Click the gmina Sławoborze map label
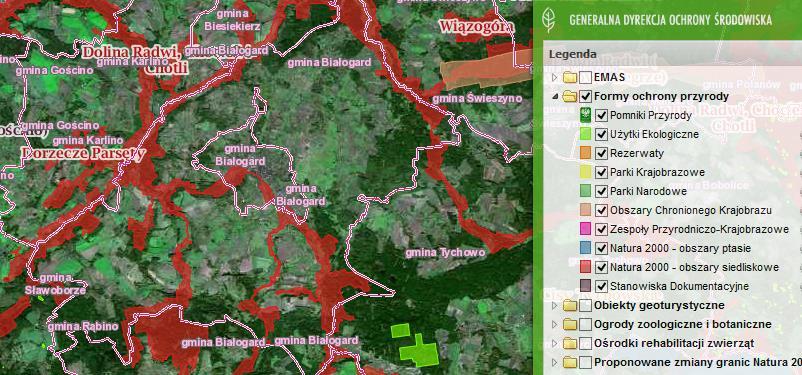The height and width of the screenshot is (375, 802). click(55, 284)
